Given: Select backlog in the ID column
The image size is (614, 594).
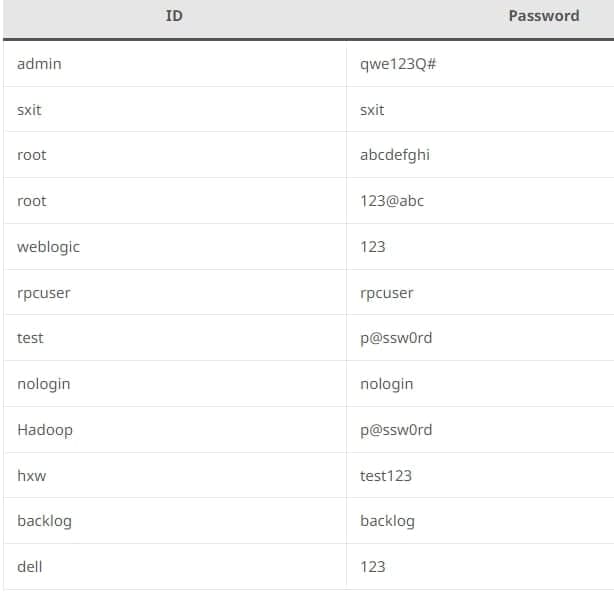Looking at the screenshot, I should [45, 521].
